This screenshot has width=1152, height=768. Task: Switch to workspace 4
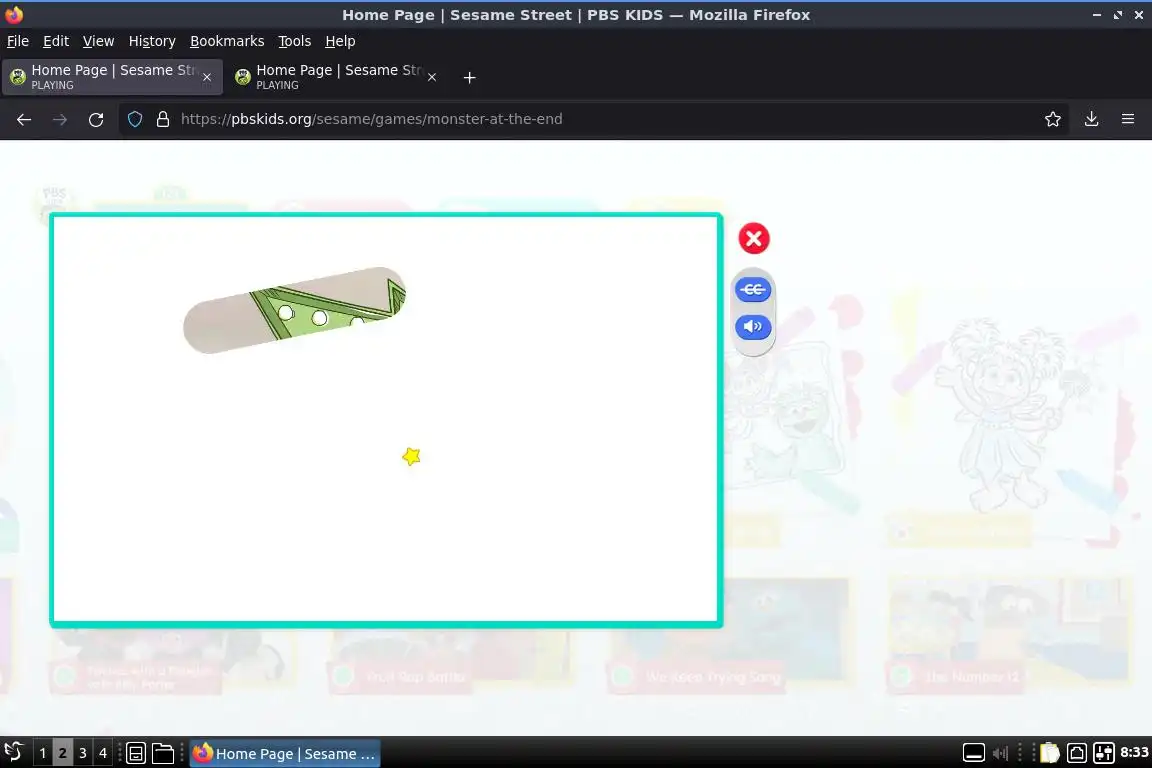[x=103, y=753]
